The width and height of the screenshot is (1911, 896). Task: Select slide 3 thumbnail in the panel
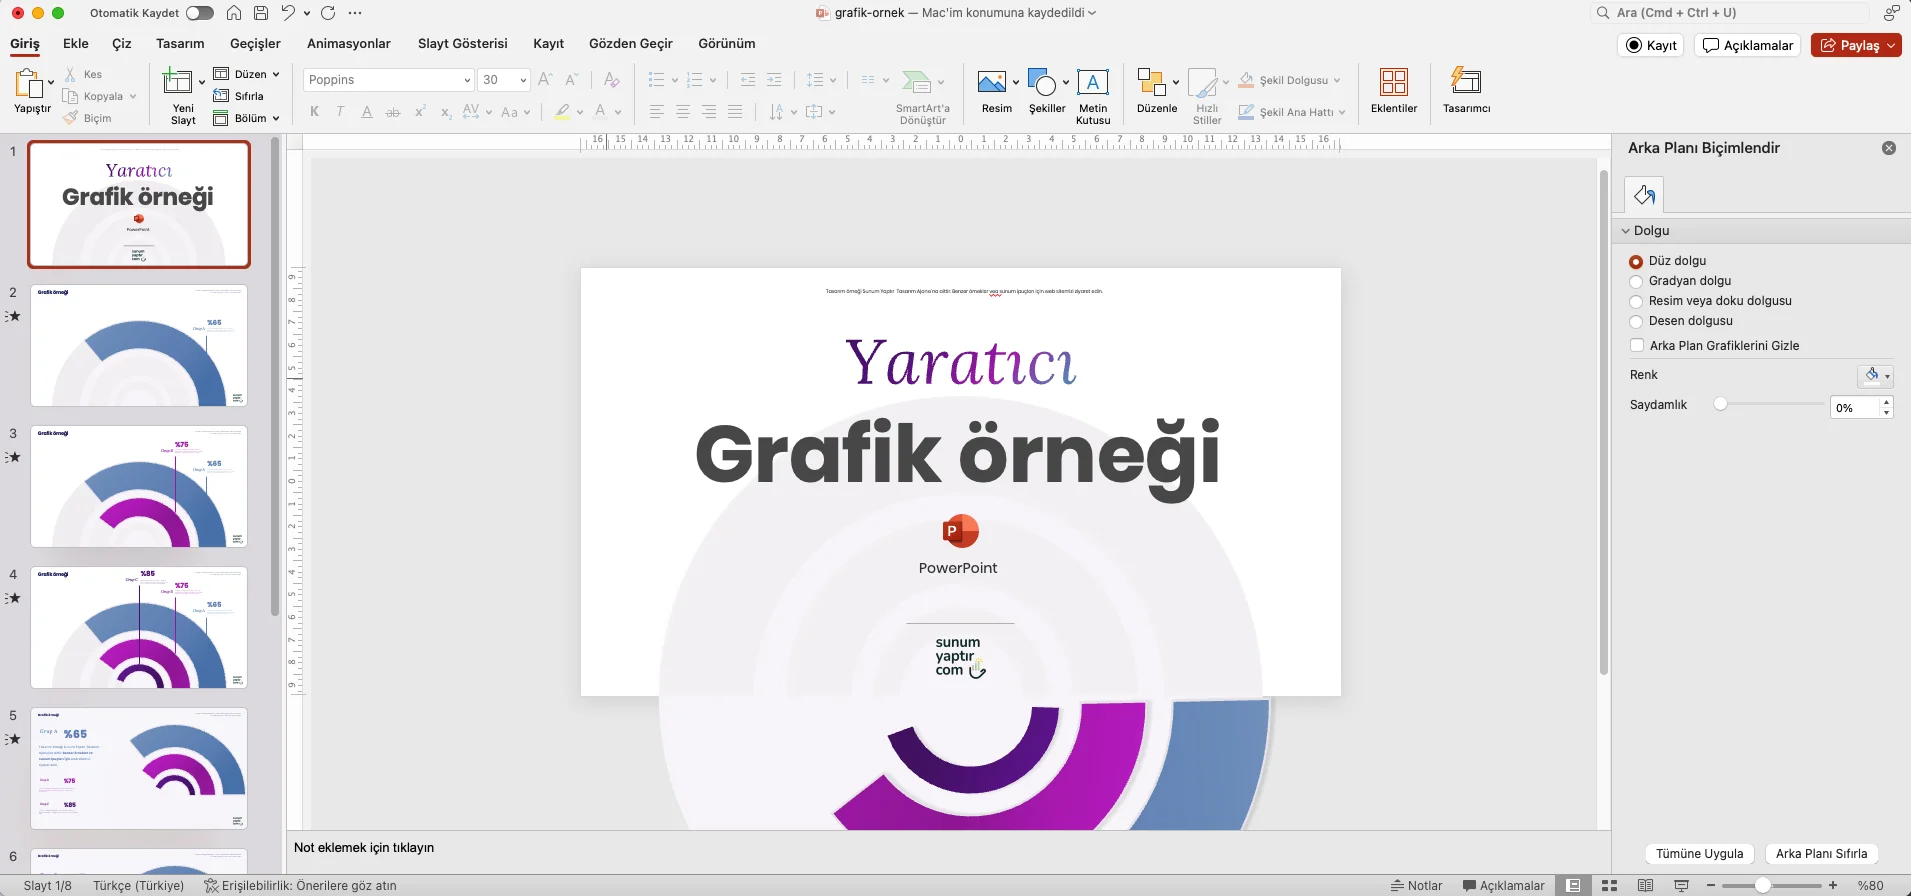139,487
